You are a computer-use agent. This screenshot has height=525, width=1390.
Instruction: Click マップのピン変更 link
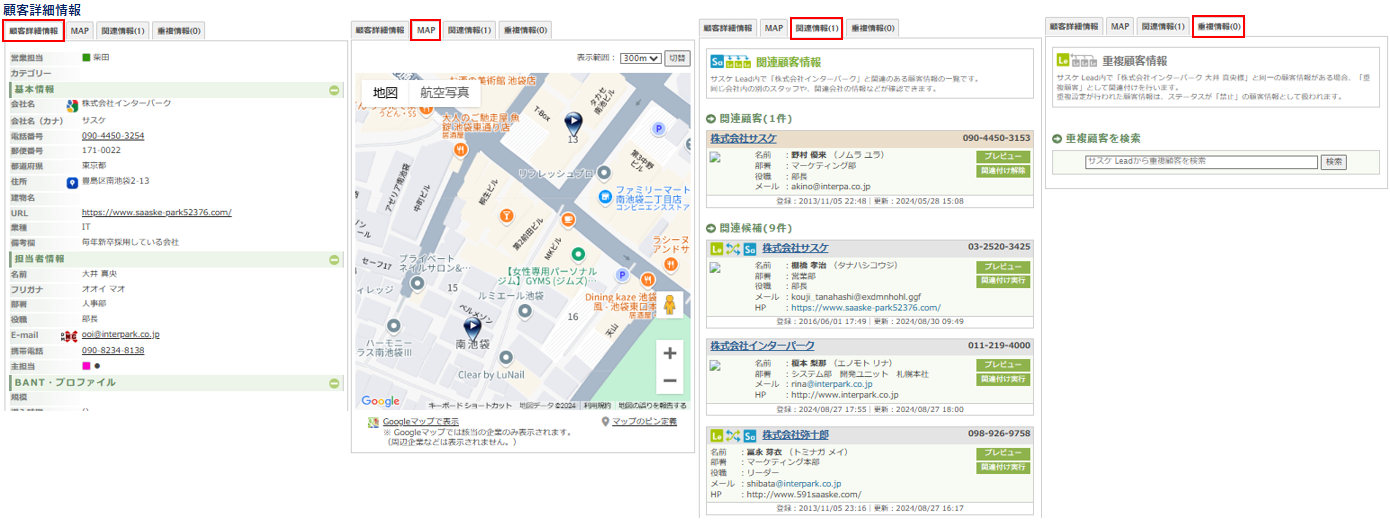coord(644,422)
